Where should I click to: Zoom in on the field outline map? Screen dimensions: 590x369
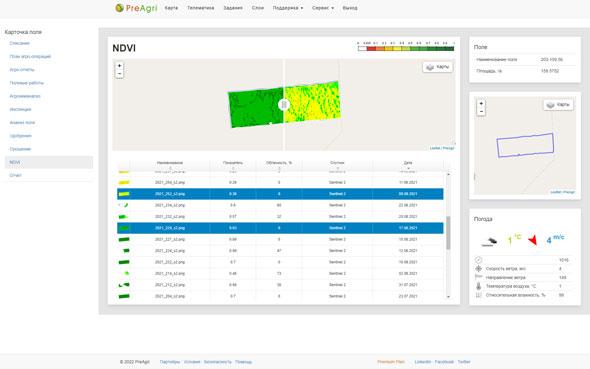pos(481,103)
